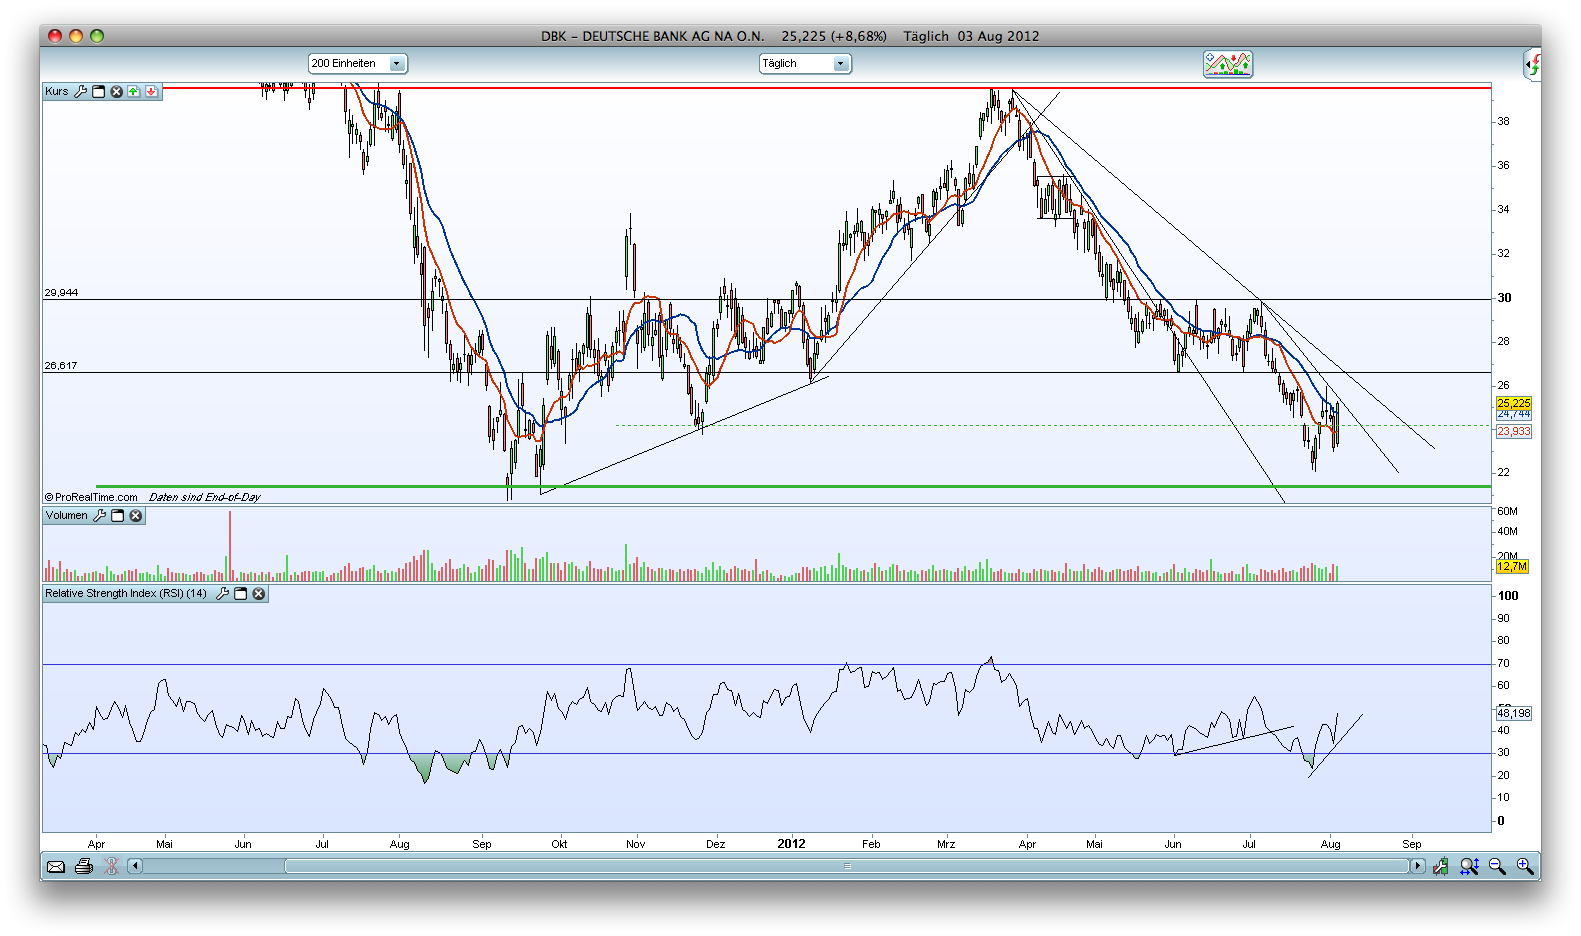Zoom out of the chart

click(1497, 866)
